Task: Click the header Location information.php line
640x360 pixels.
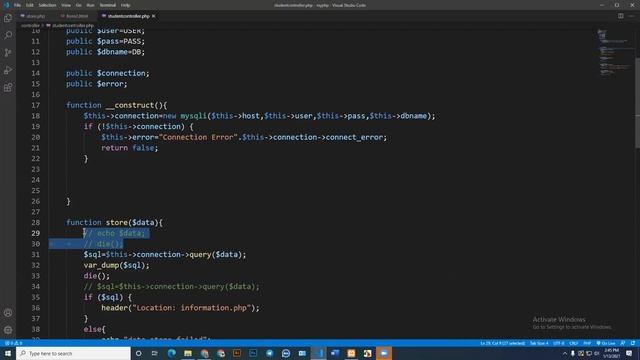Action: click(x=180, y=308)
